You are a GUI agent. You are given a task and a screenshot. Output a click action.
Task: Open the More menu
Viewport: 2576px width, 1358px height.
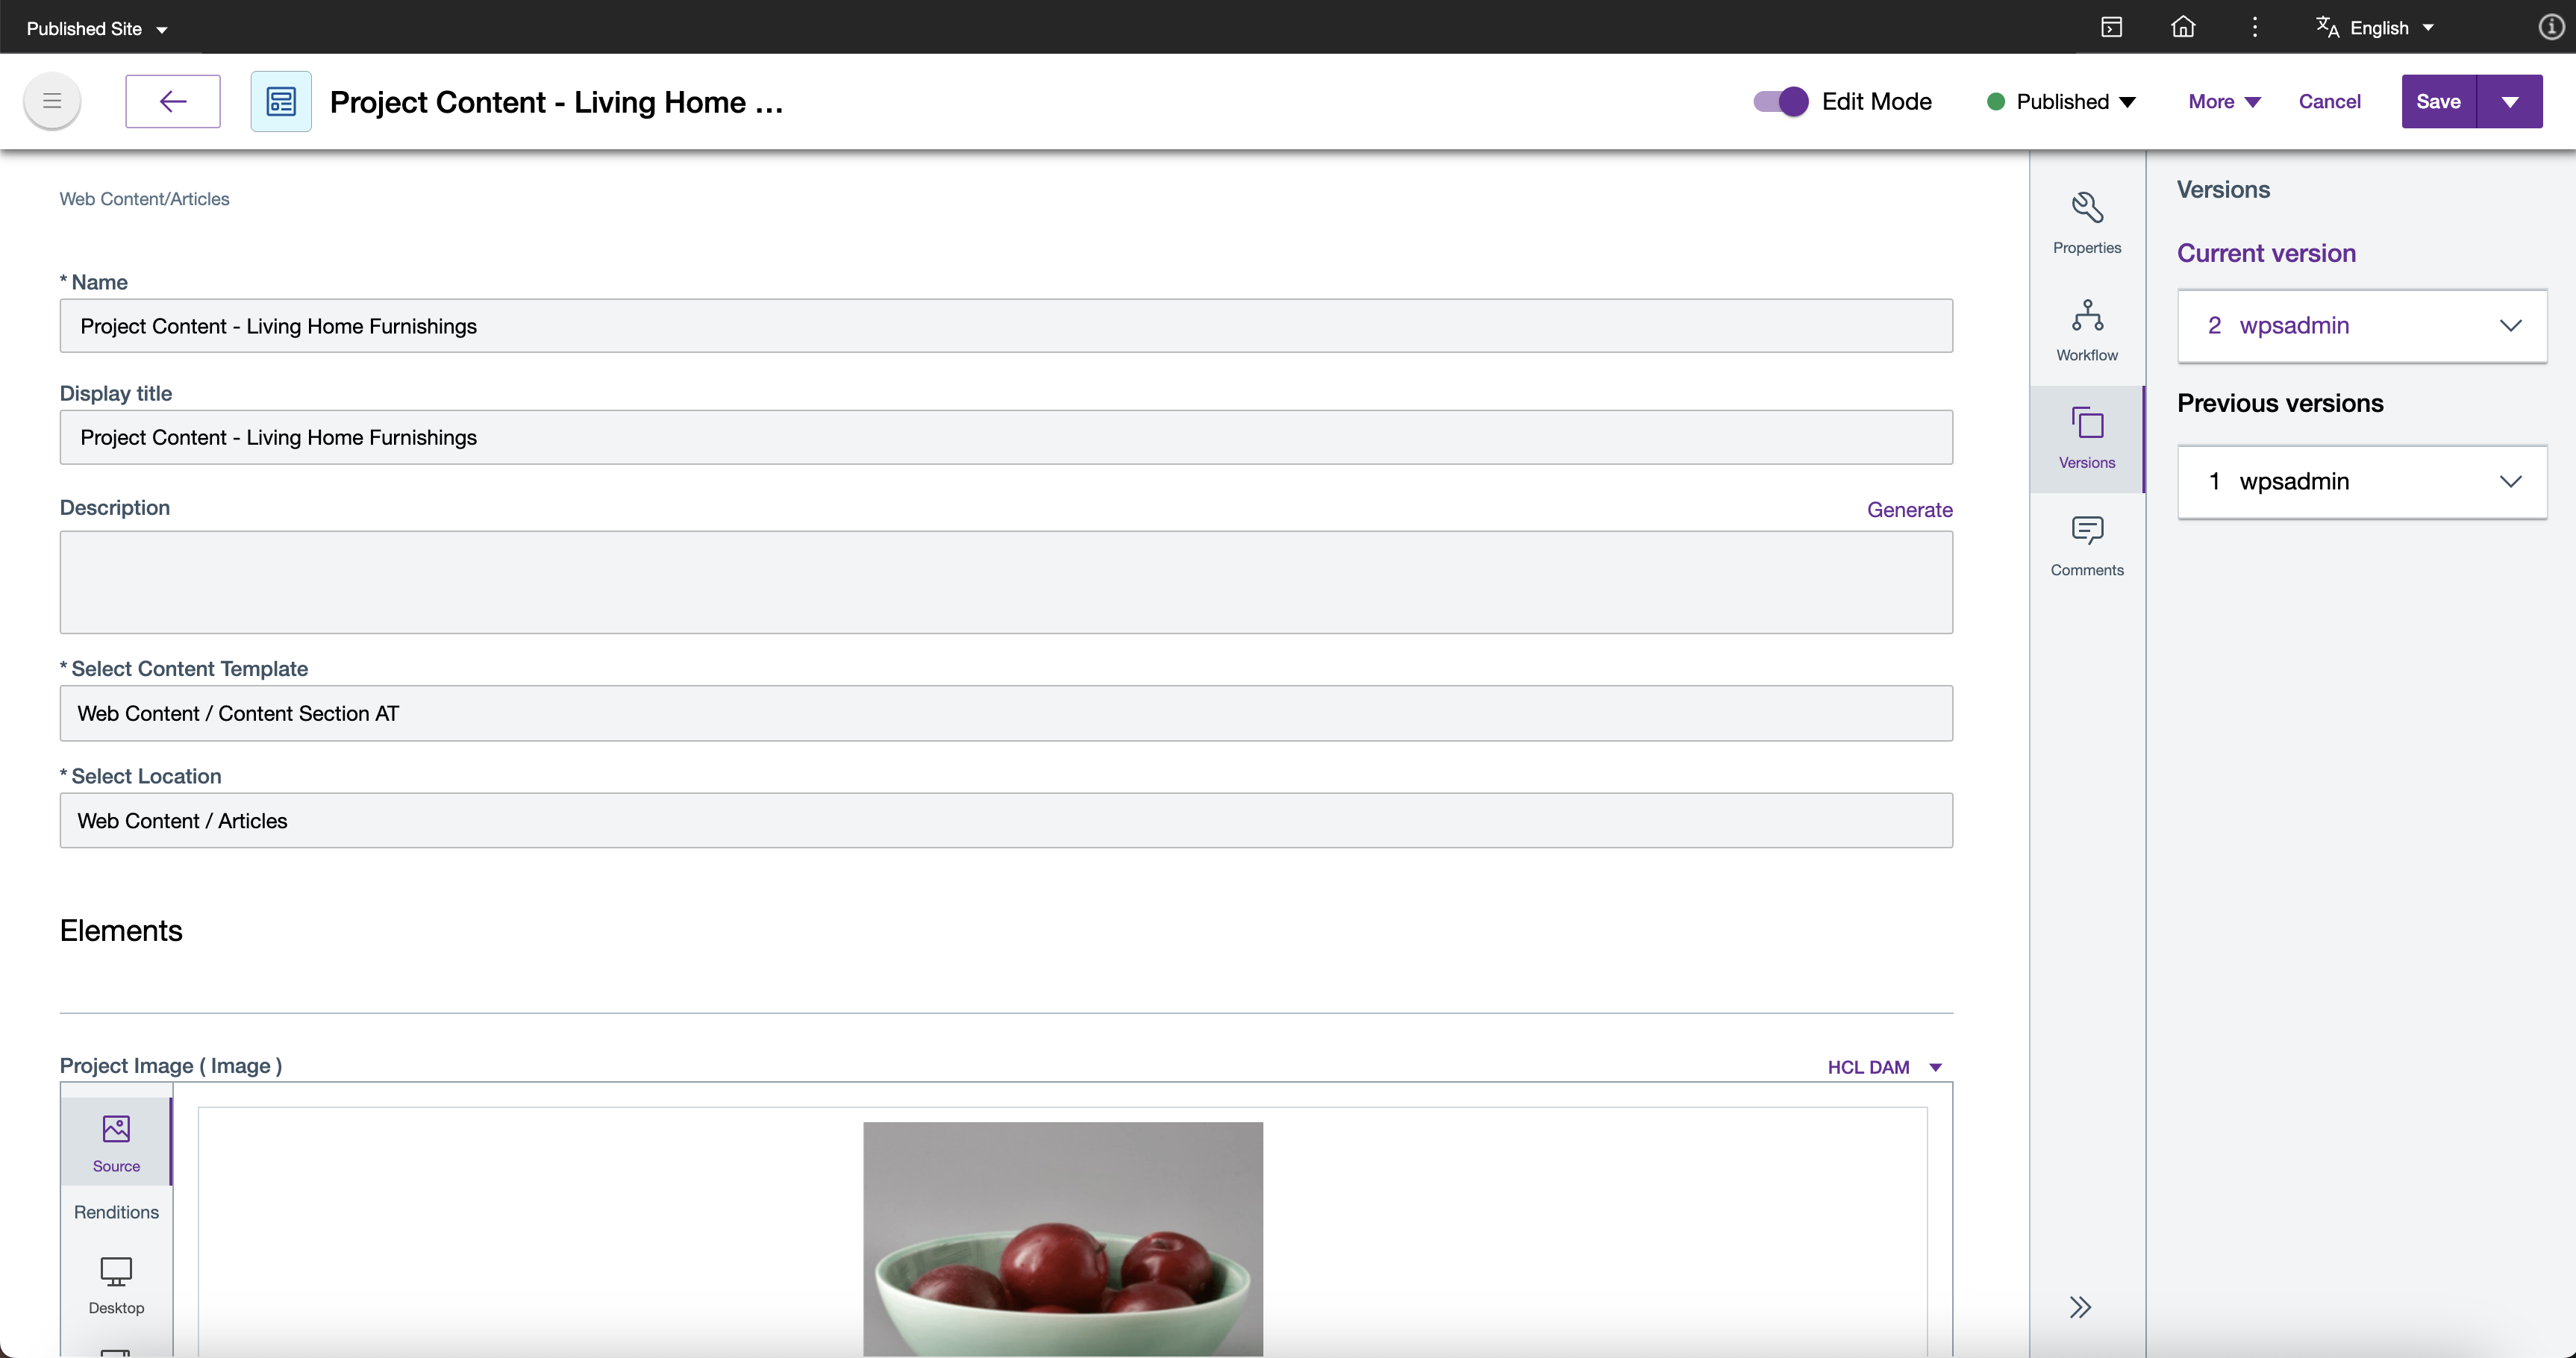tap(2223, 101)
